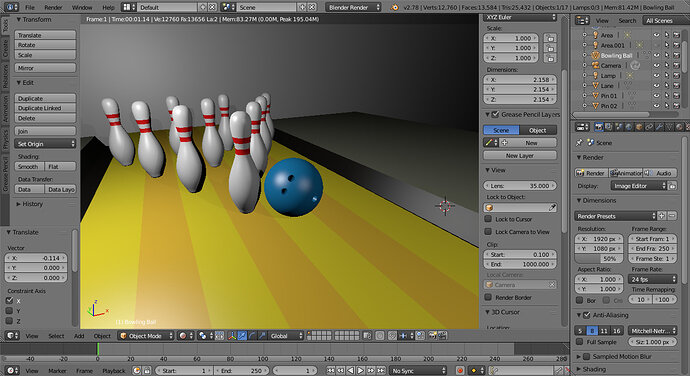Select the scale manipulator icon
This screenshot has height=376, width=690.
point(262,336)
